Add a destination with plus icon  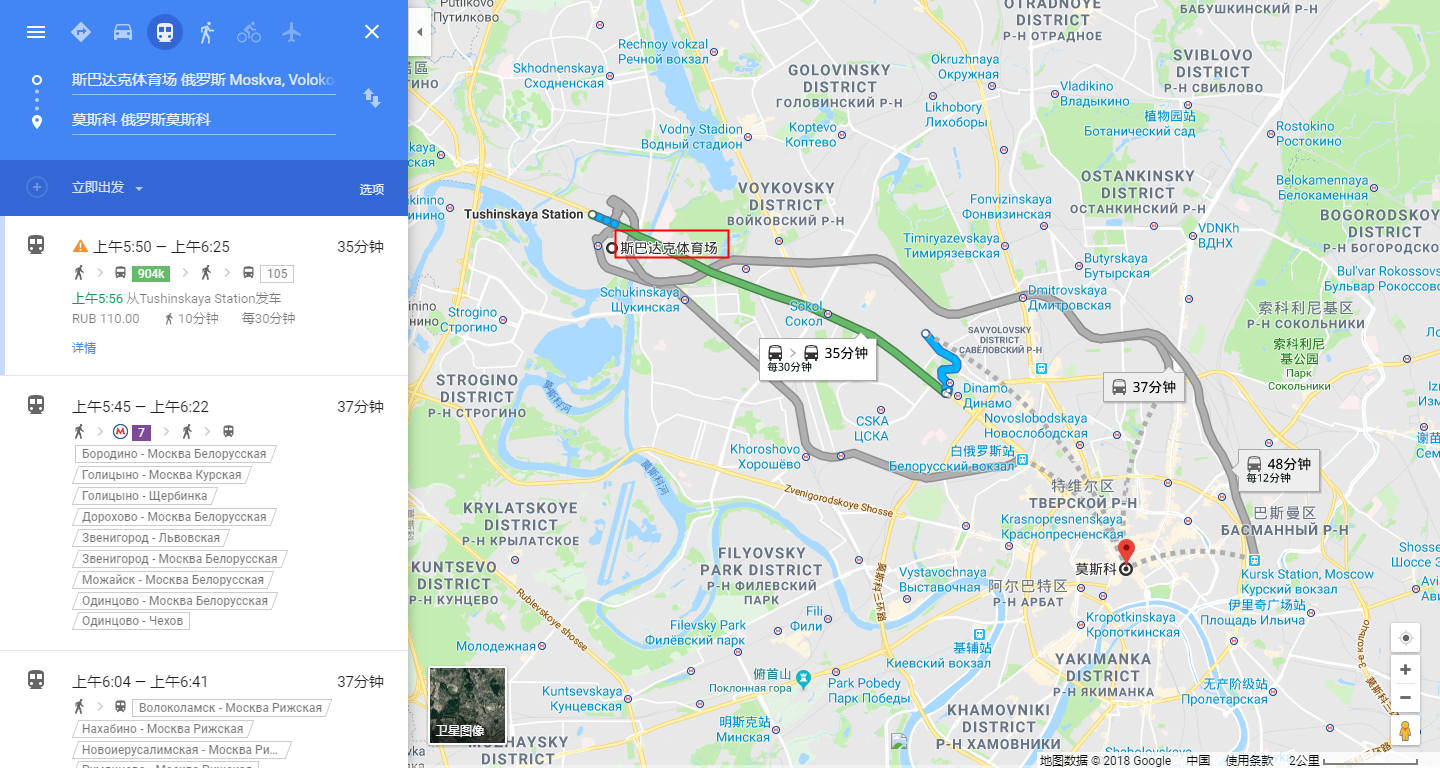pyautogui.click(x=37, y=188)
